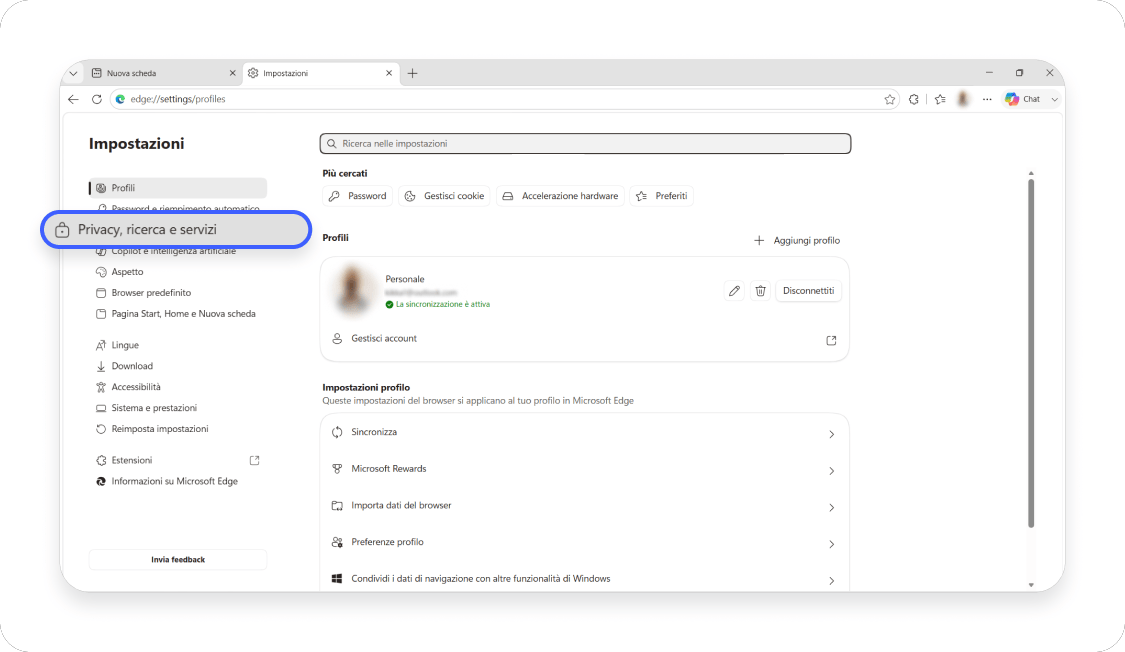Open the Settings and more ellipsis menu
This screenshot has width=1125, height=652.
tap(987, 99)
